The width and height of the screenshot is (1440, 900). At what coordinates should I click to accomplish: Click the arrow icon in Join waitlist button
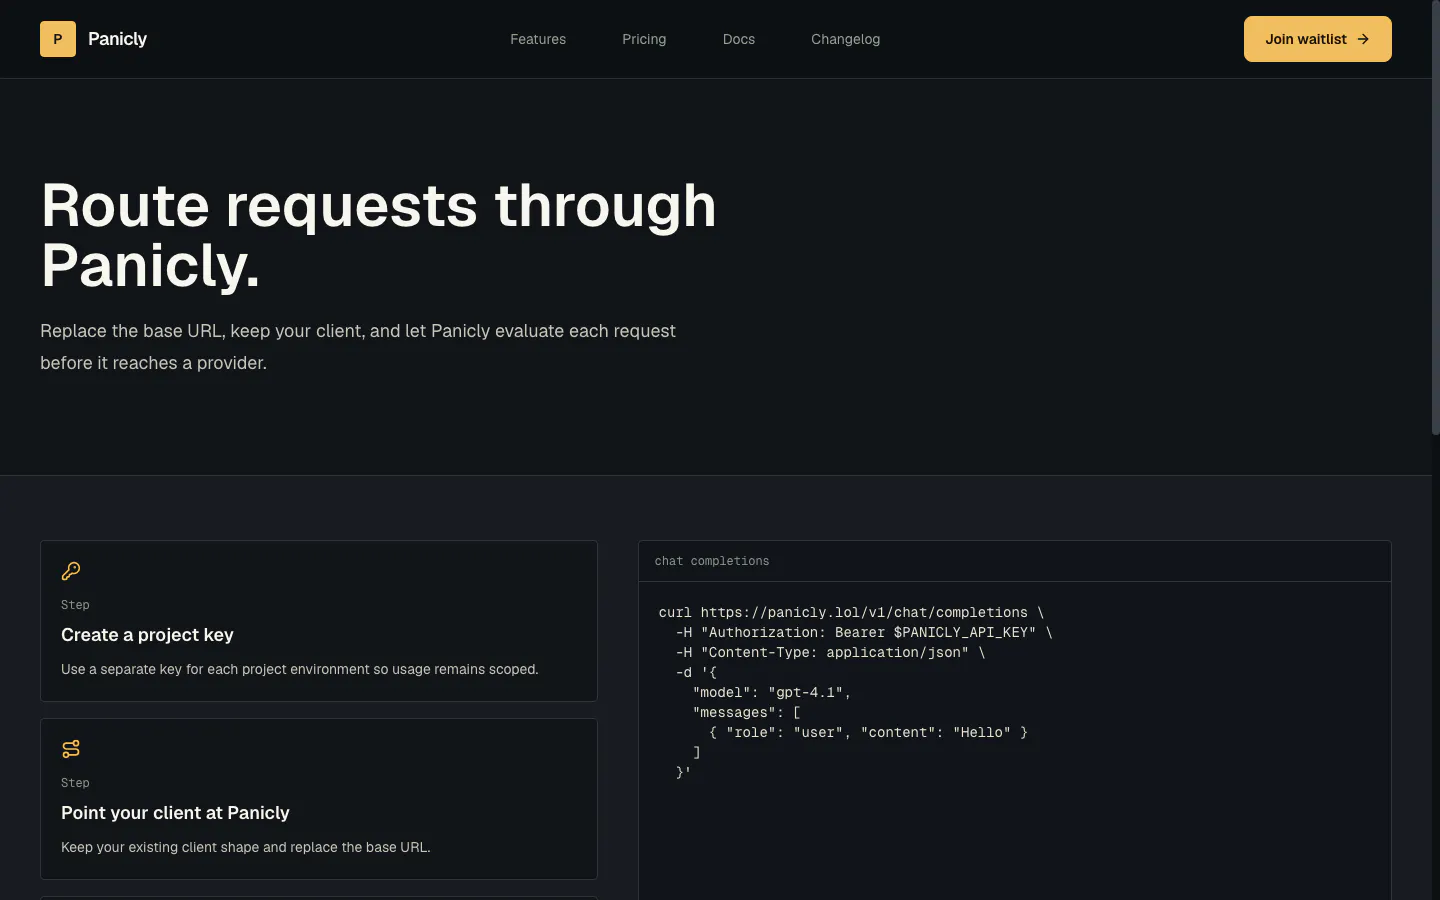point(1363,39)
